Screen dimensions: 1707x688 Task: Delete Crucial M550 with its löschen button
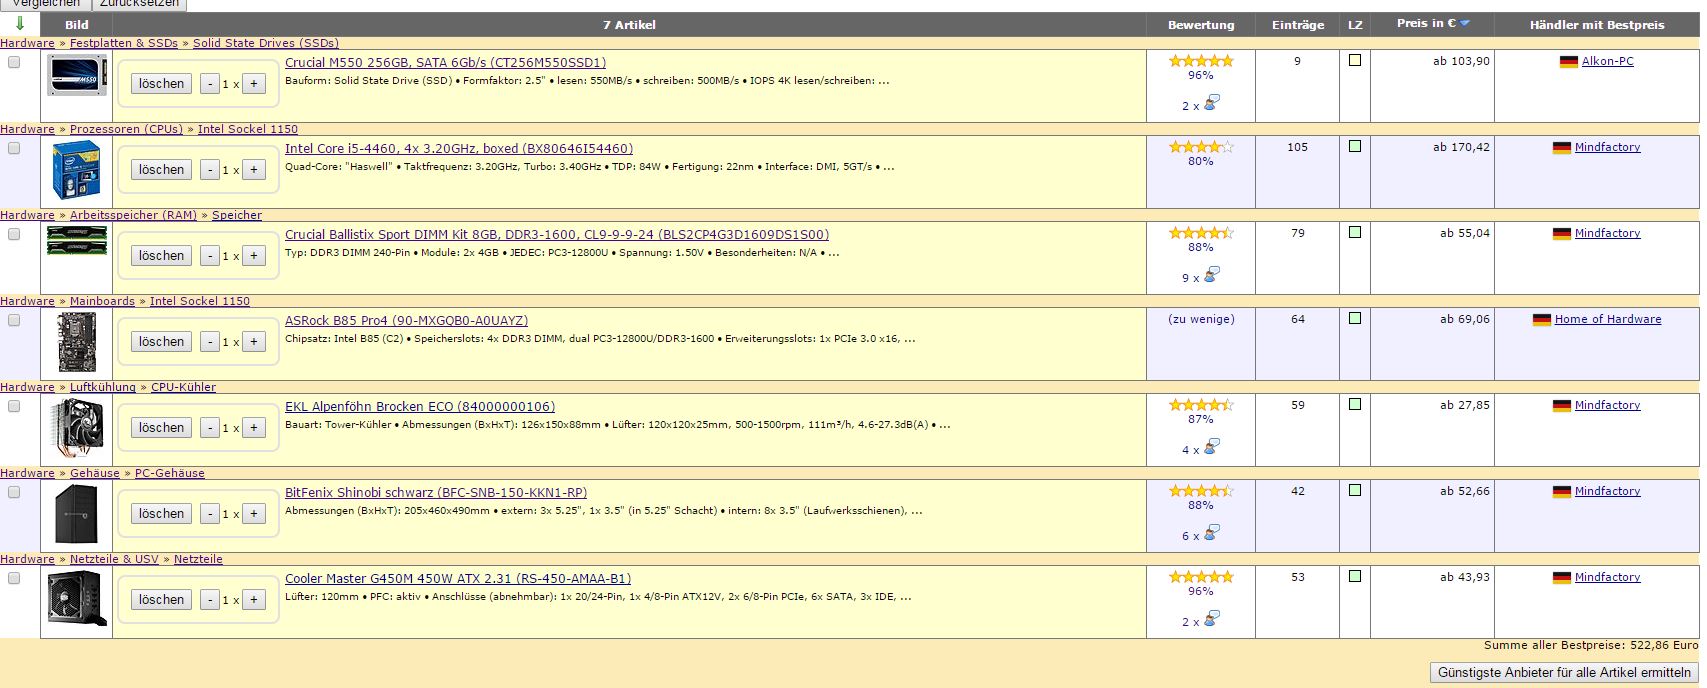161,84
